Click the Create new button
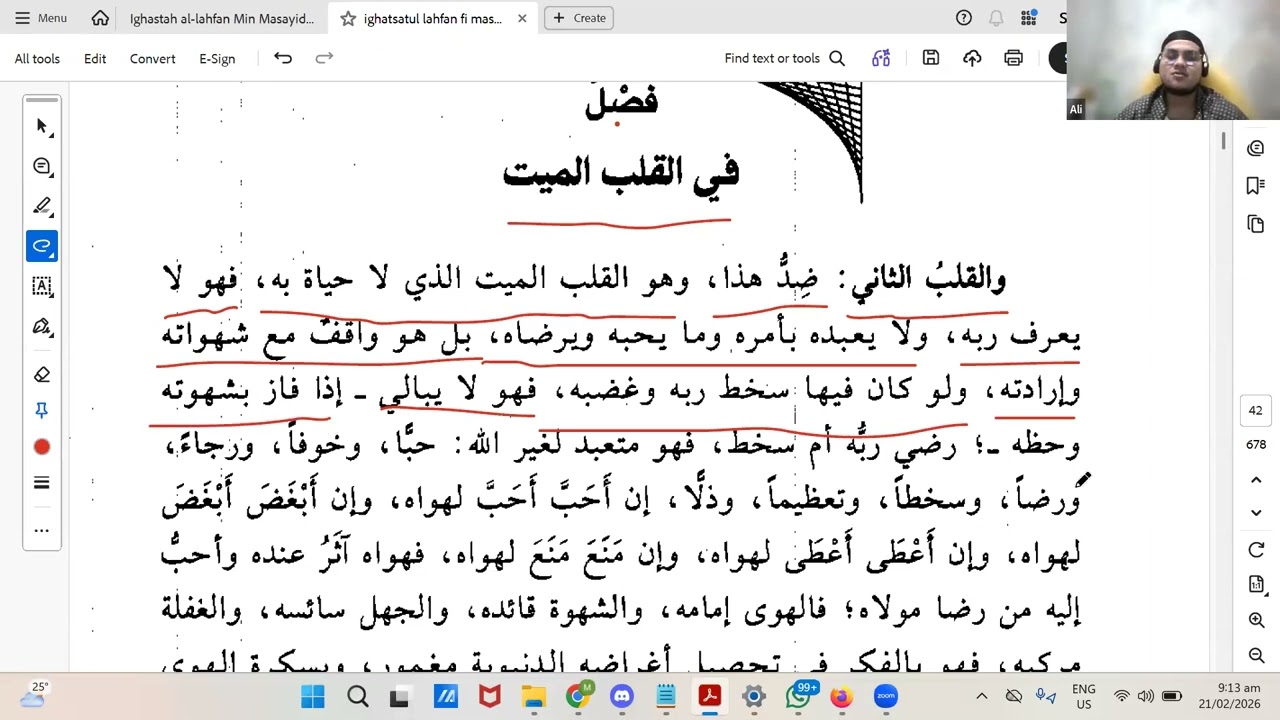The width and height of the screenshot is (1280, 720). click(x=579, y=18)
